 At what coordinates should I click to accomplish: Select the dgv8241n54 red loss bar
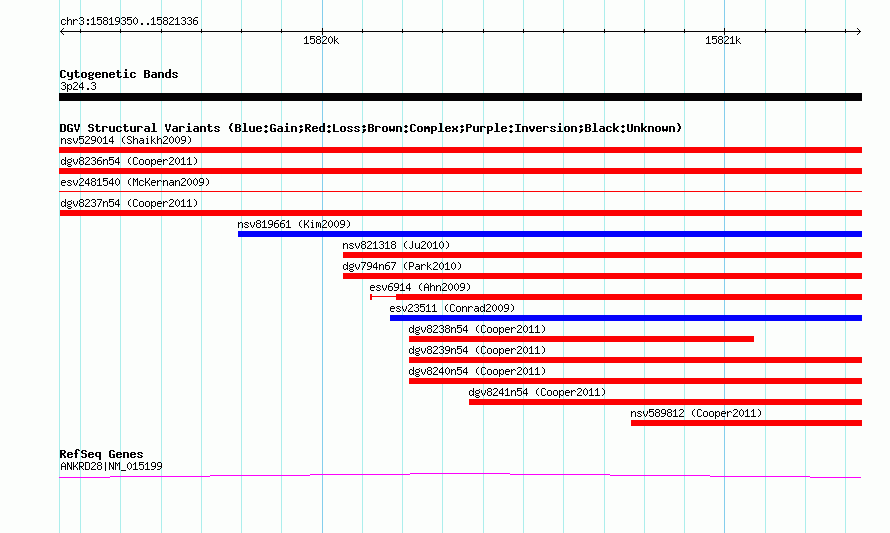pos(665,402)
